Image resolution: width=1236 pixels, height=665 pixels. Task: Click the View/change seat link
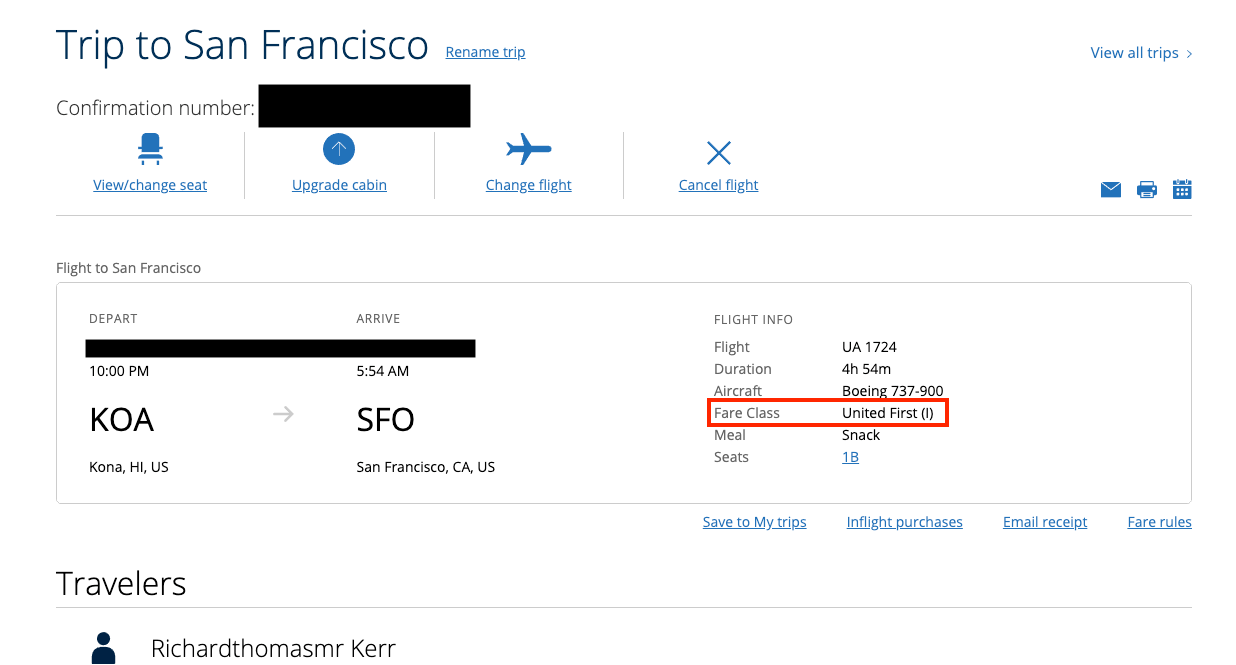pyautogui.click(x=150, y=185)
